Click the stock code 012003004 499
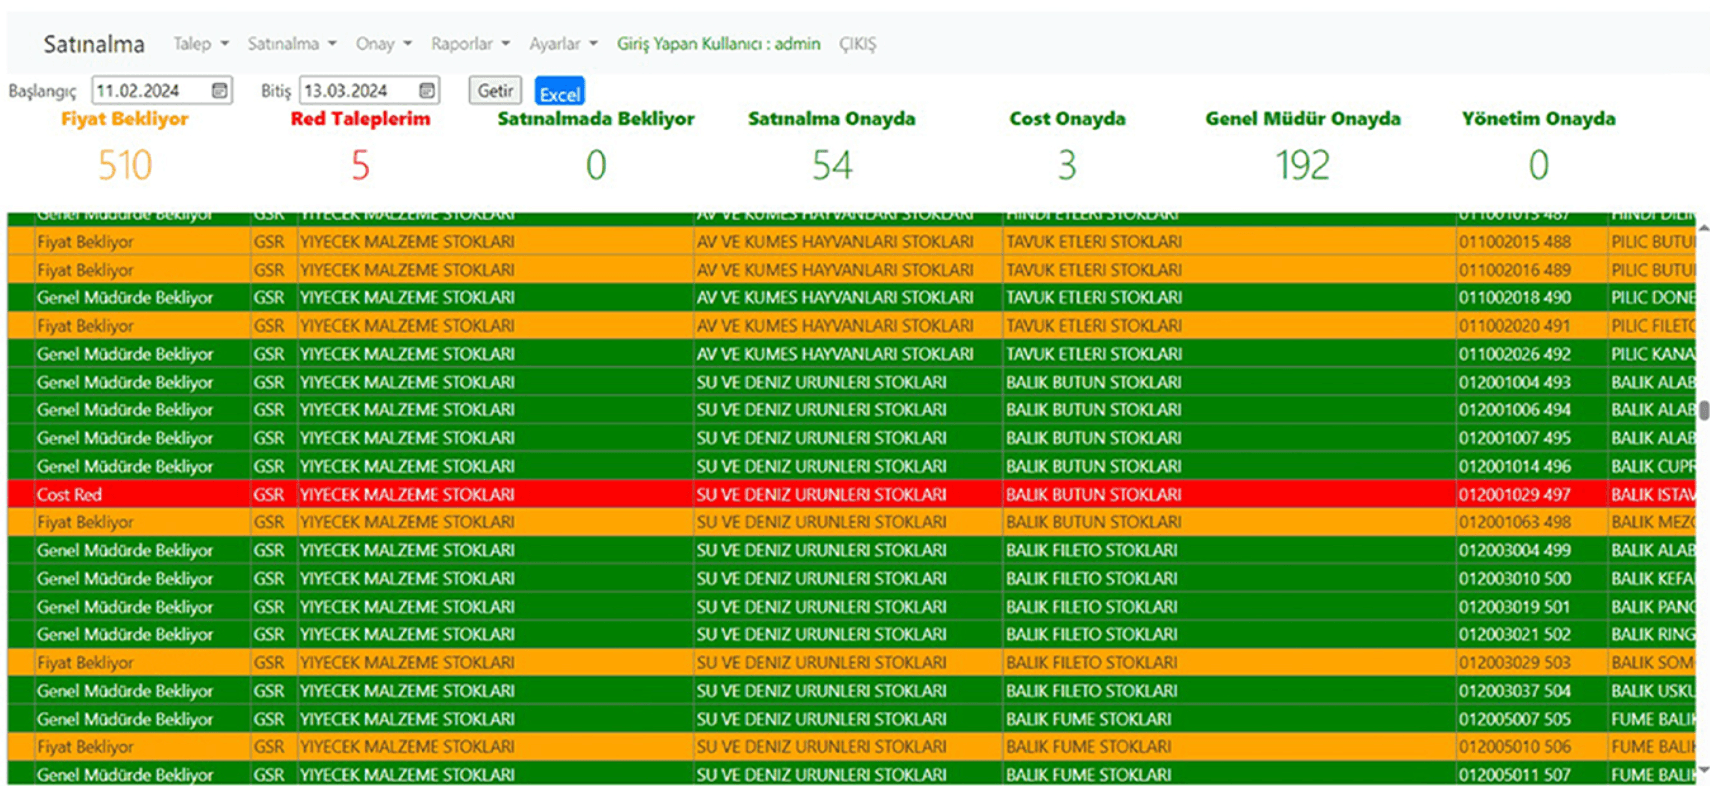This screenshot has width=1710, height=786. pos(1514,550)
